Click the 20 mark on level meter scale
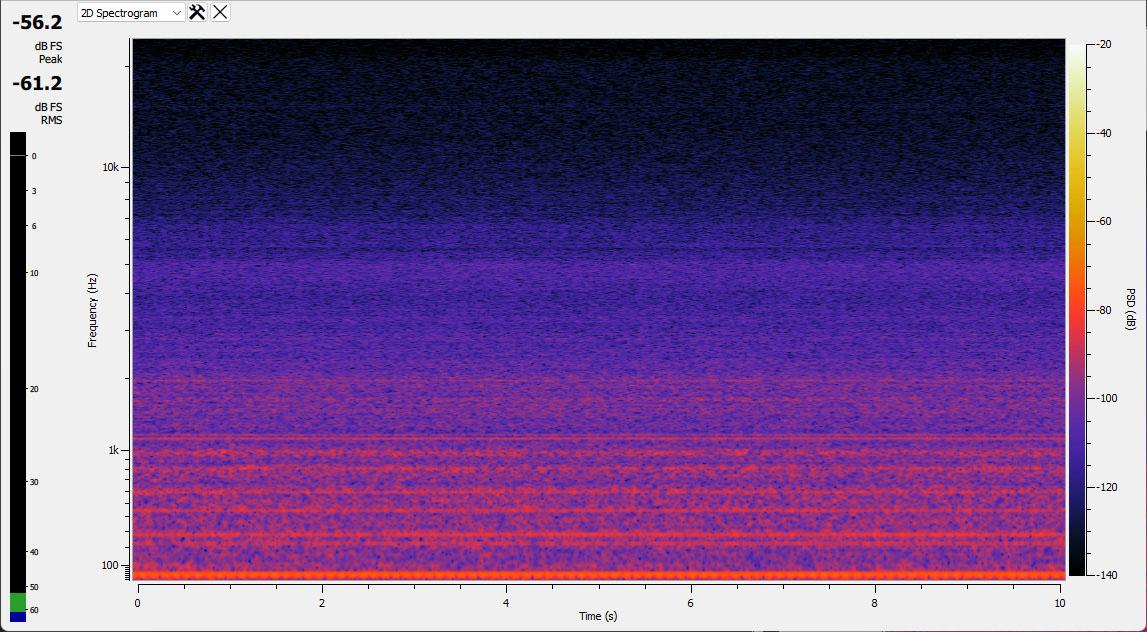 (x=34, y=389)
